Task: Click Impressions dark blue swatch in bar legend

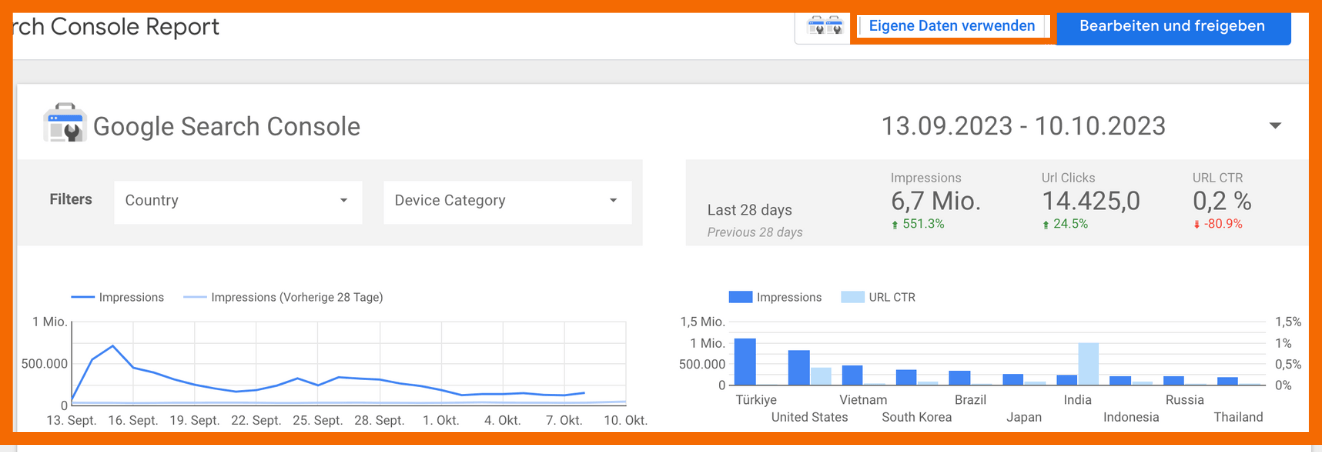Action: 740,297
